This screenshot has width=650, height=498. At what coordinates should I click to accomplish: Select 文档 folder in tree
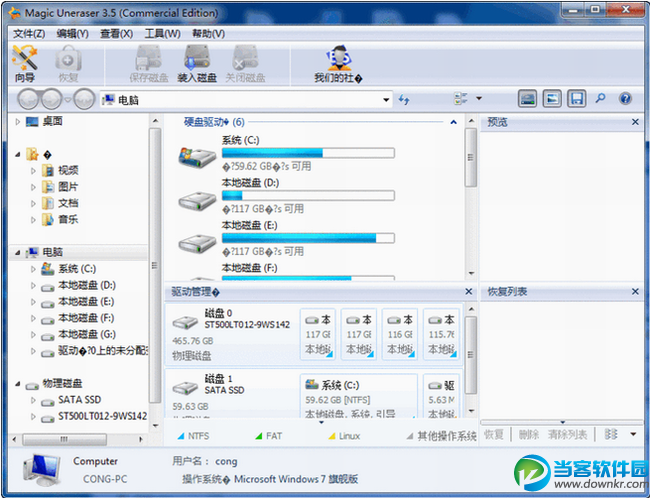point(61,203)
